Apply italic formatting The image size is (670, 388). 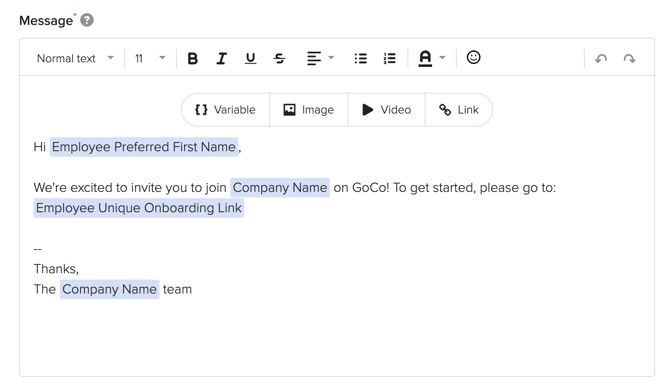(221, 58)
